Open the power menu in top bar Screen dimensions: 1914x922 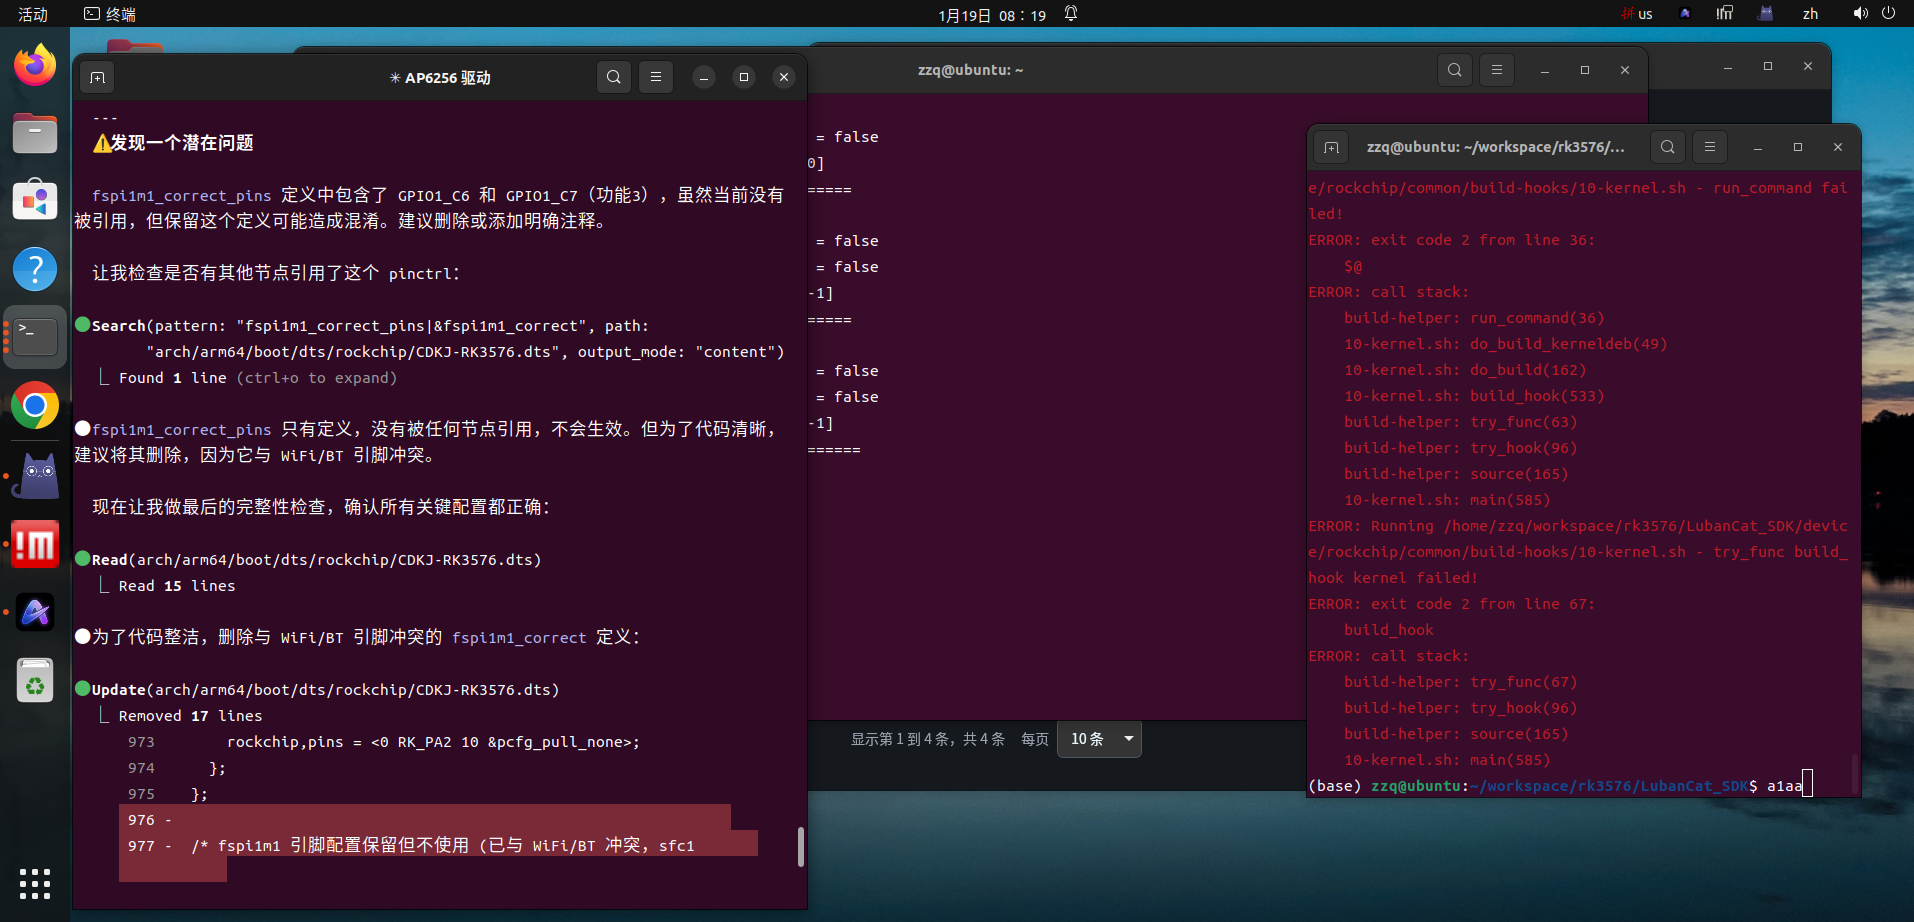coord(1889,14)
